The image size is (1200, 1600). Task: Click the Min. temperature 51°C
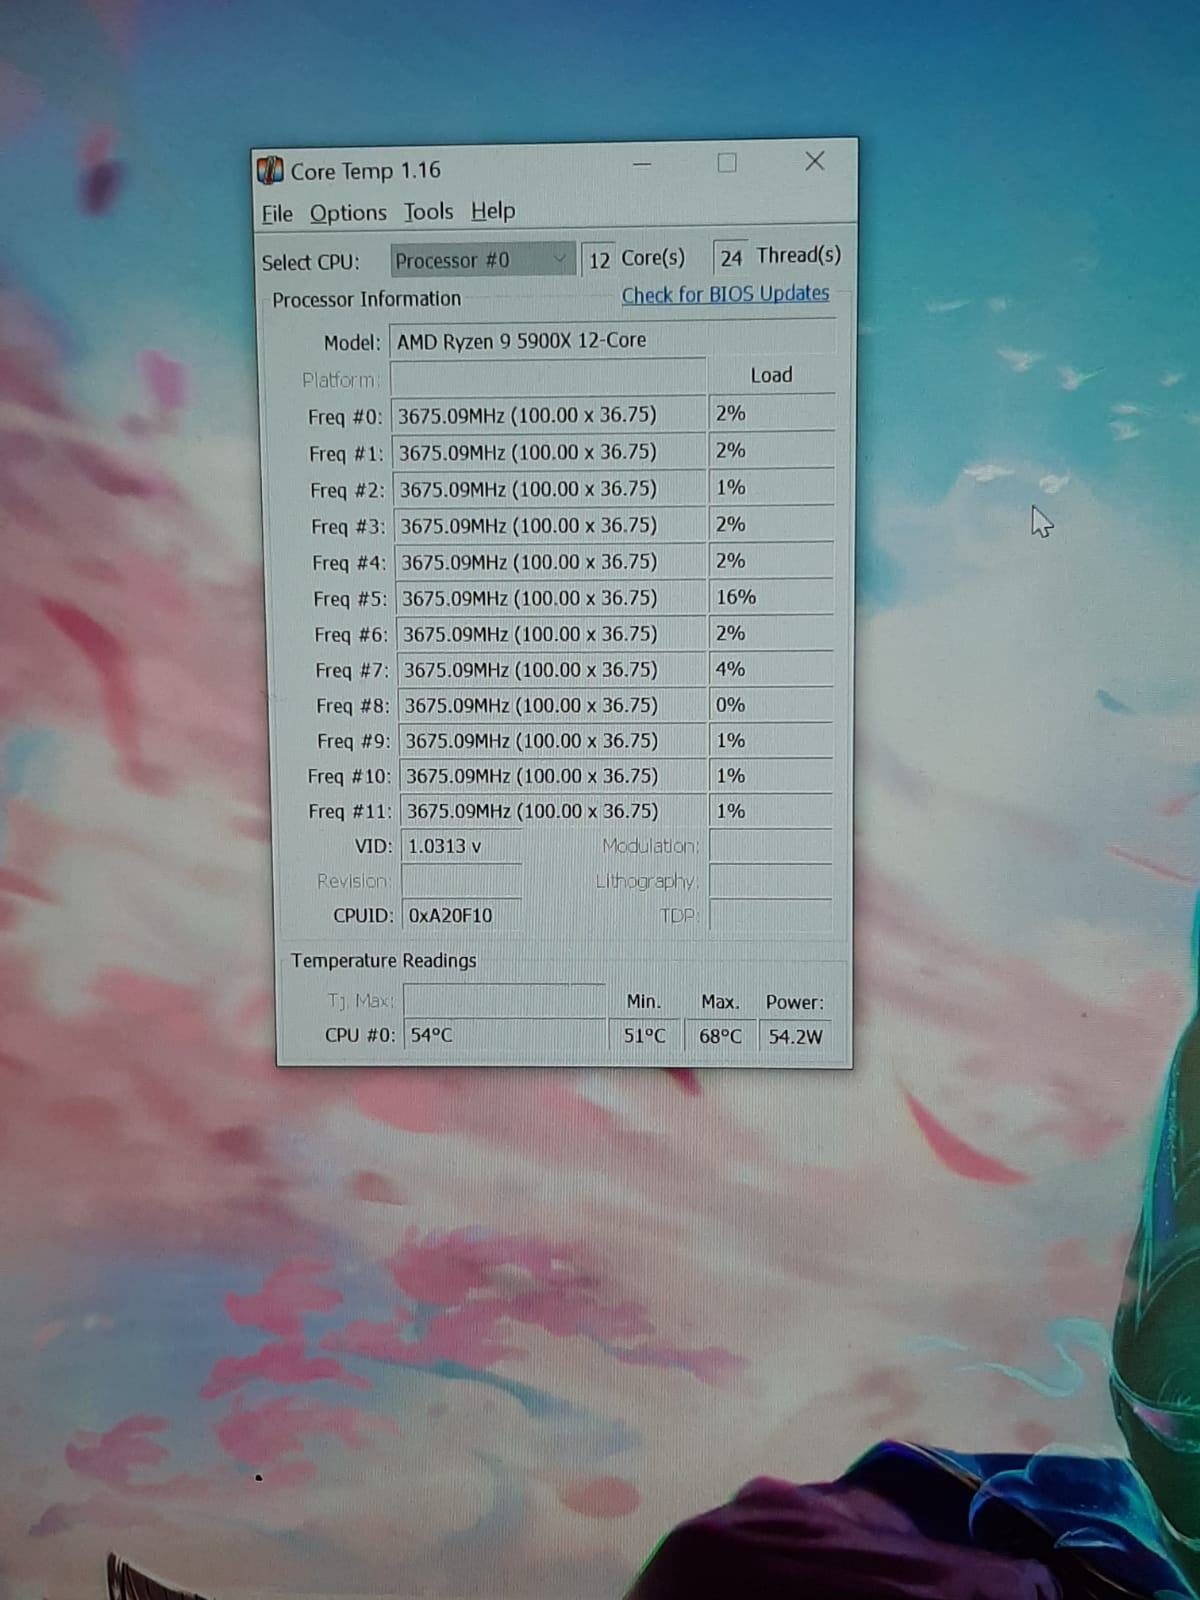[x=645, y=1036]
